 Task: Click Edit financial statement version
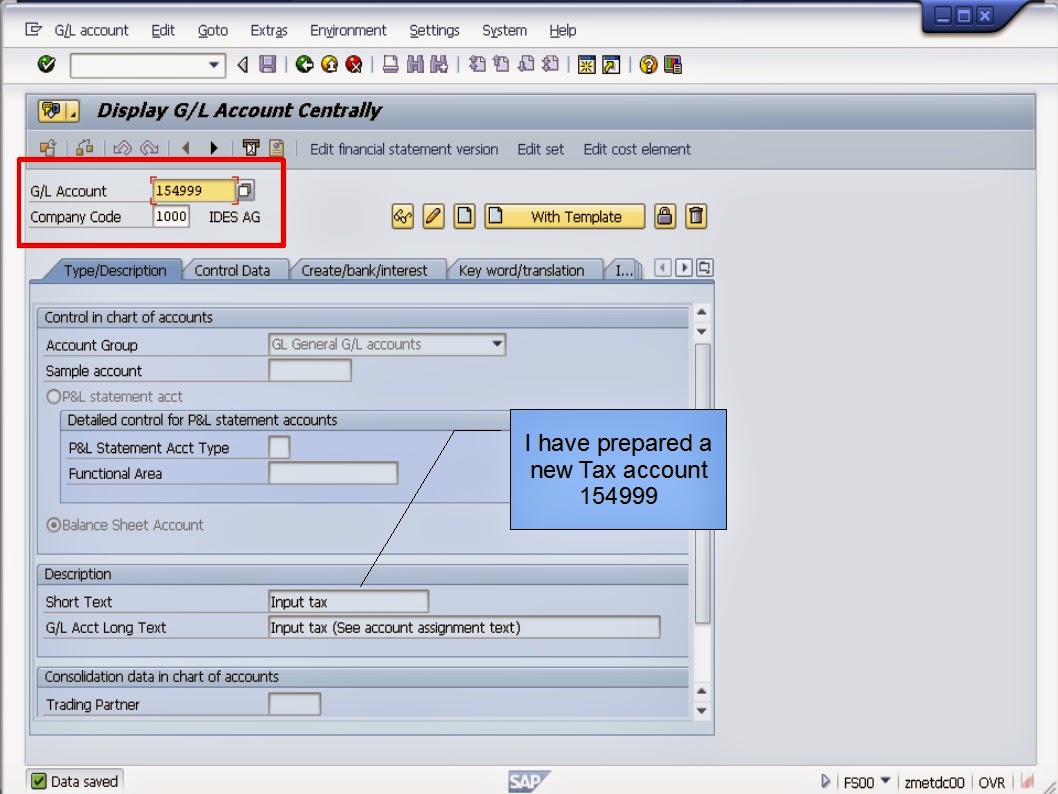click(403, 149)
